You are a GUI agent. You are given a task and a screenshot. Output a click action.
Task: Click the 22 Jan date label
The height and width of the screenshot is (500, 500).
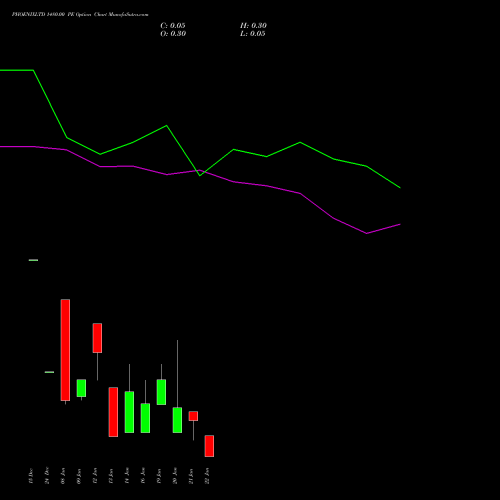coord(207,476)
